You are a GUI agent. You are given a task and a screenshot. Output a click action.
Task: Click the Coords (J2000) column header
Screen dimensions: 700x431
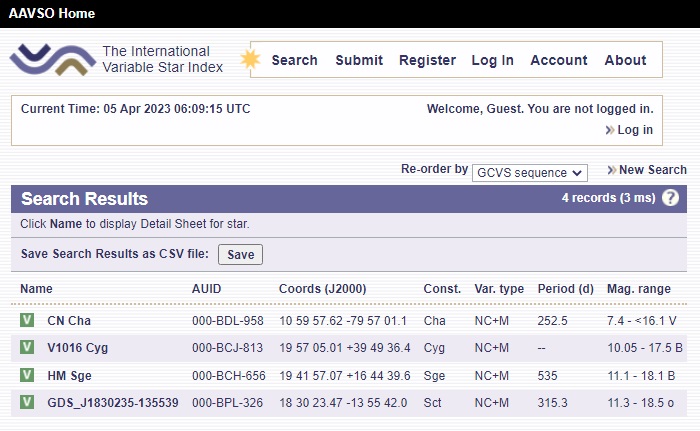pyautogui.click(x=322, y=289)
